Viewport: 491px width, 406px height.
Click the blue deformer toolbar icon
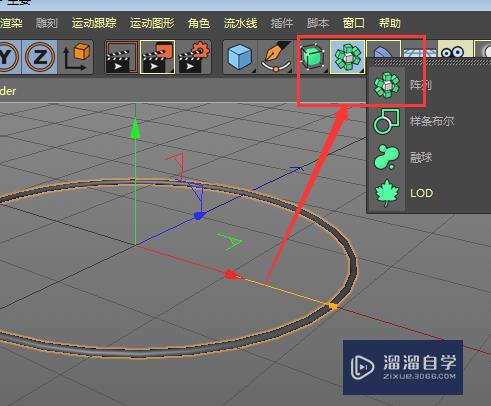(383, 49)
